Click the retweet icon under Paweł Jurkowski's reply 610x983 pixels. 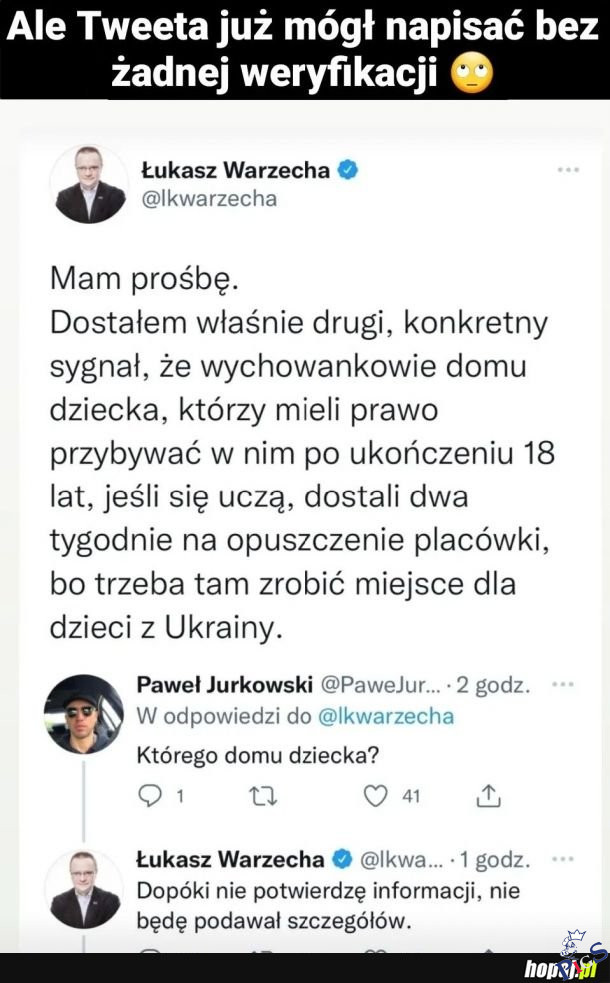[x=262, y=796]
